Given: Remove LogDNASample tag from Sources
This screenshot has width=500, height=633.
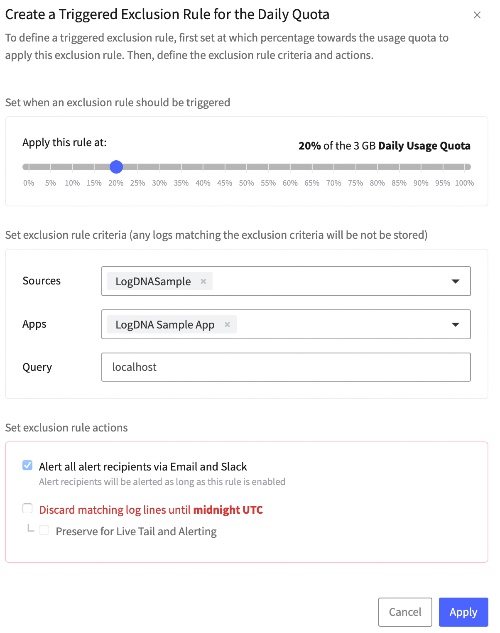Looking at the screenshot, I should pos(203,281).
